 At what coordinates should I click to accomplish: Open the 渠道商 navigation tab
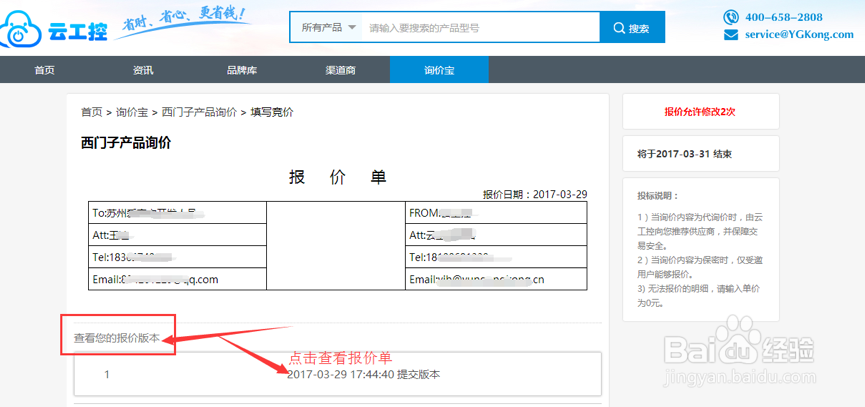click(x=340, y=70)
